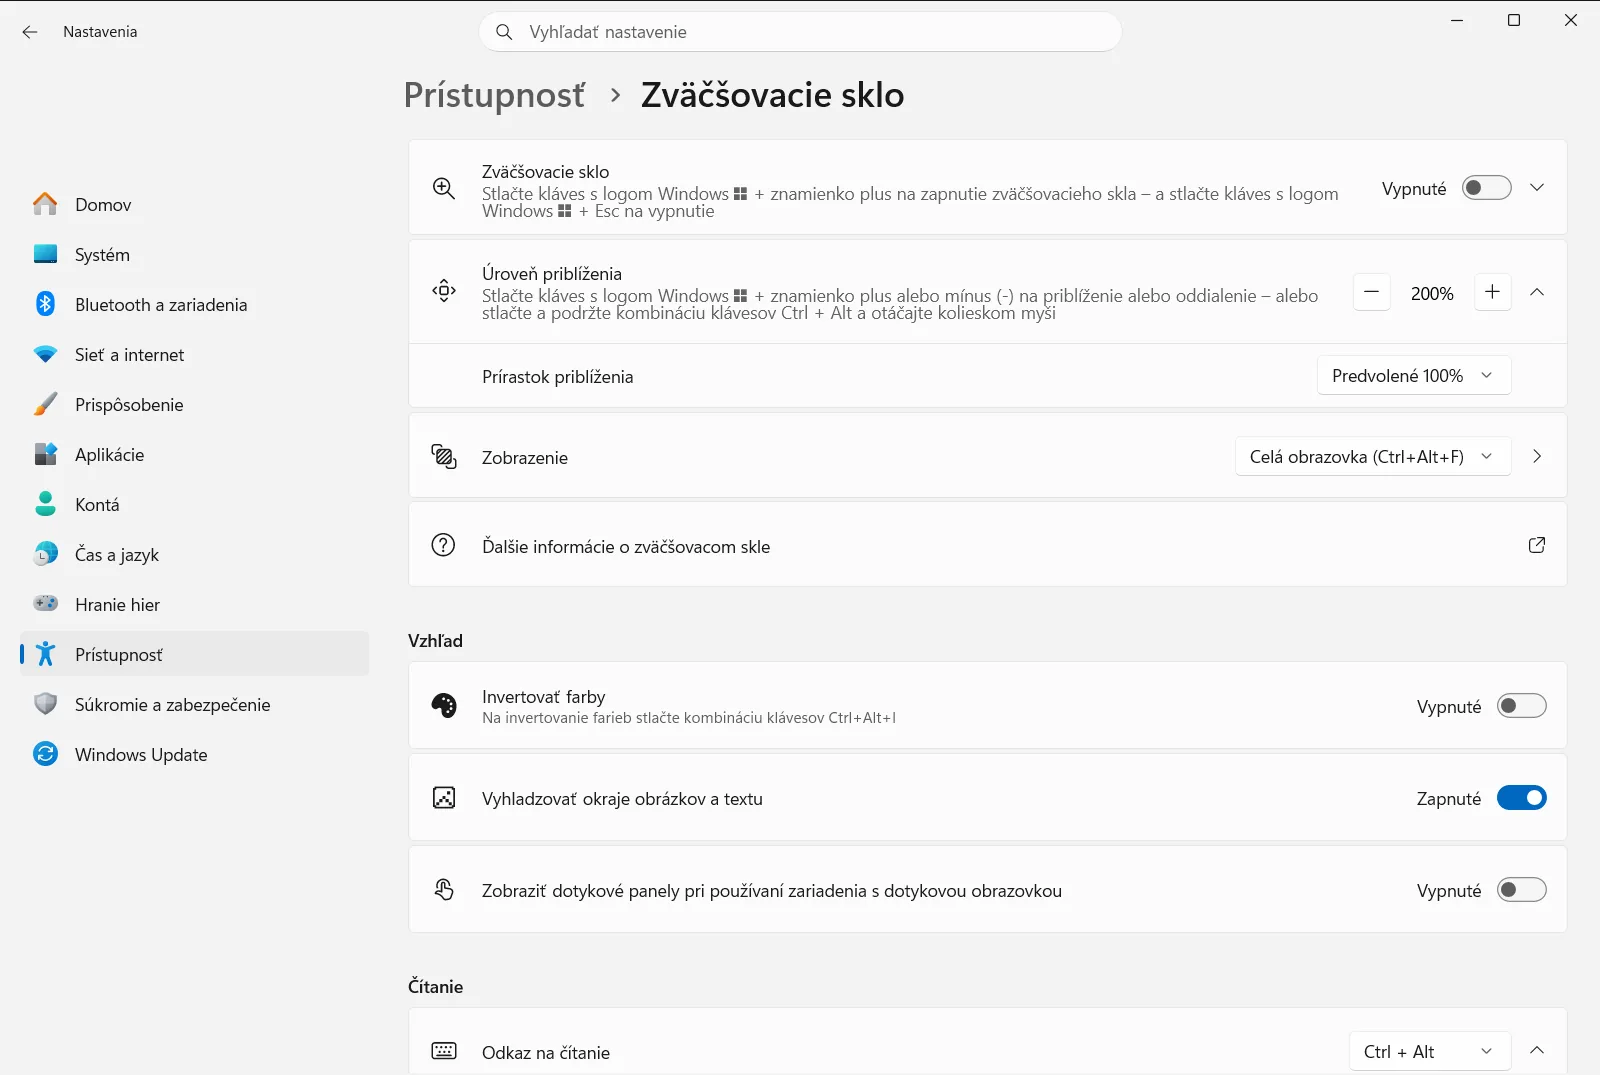The width and height of the screenshot is (1600, 1075).
Task: Collapse the Odkaz na čítanie section chevron
Action: tap(1537, 1050)
